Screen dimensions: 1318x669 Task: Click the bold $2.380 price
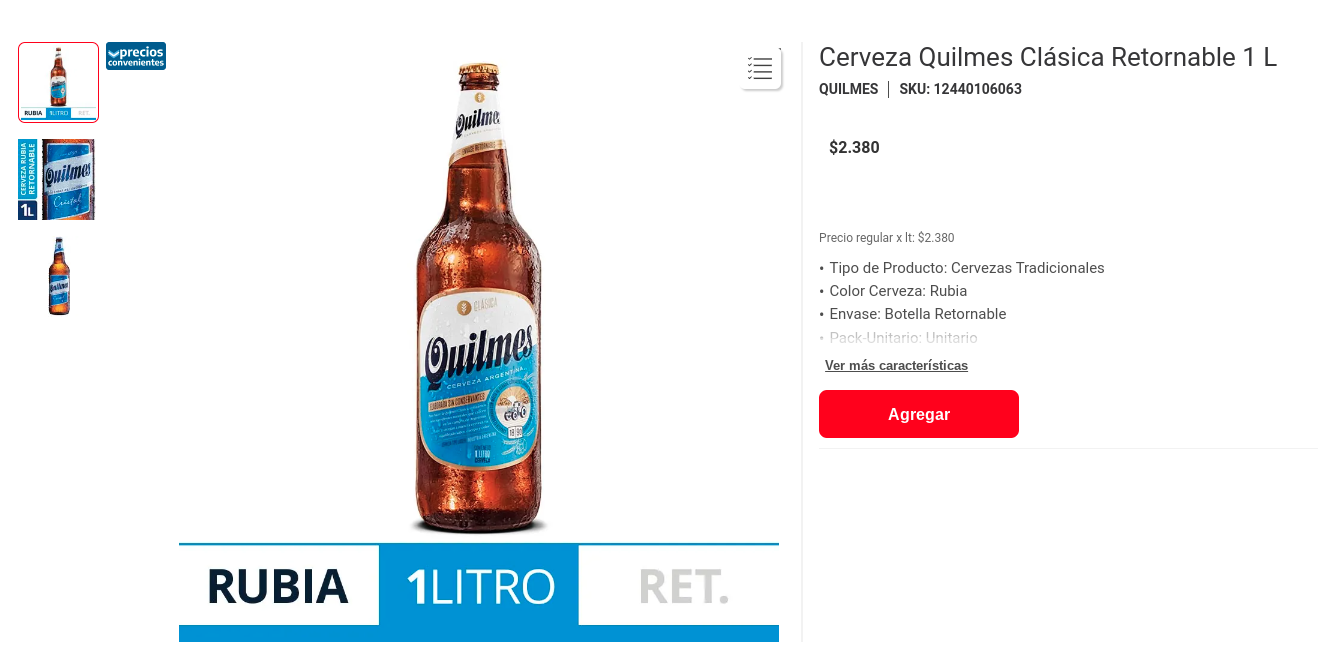click(x=854, y=148)
